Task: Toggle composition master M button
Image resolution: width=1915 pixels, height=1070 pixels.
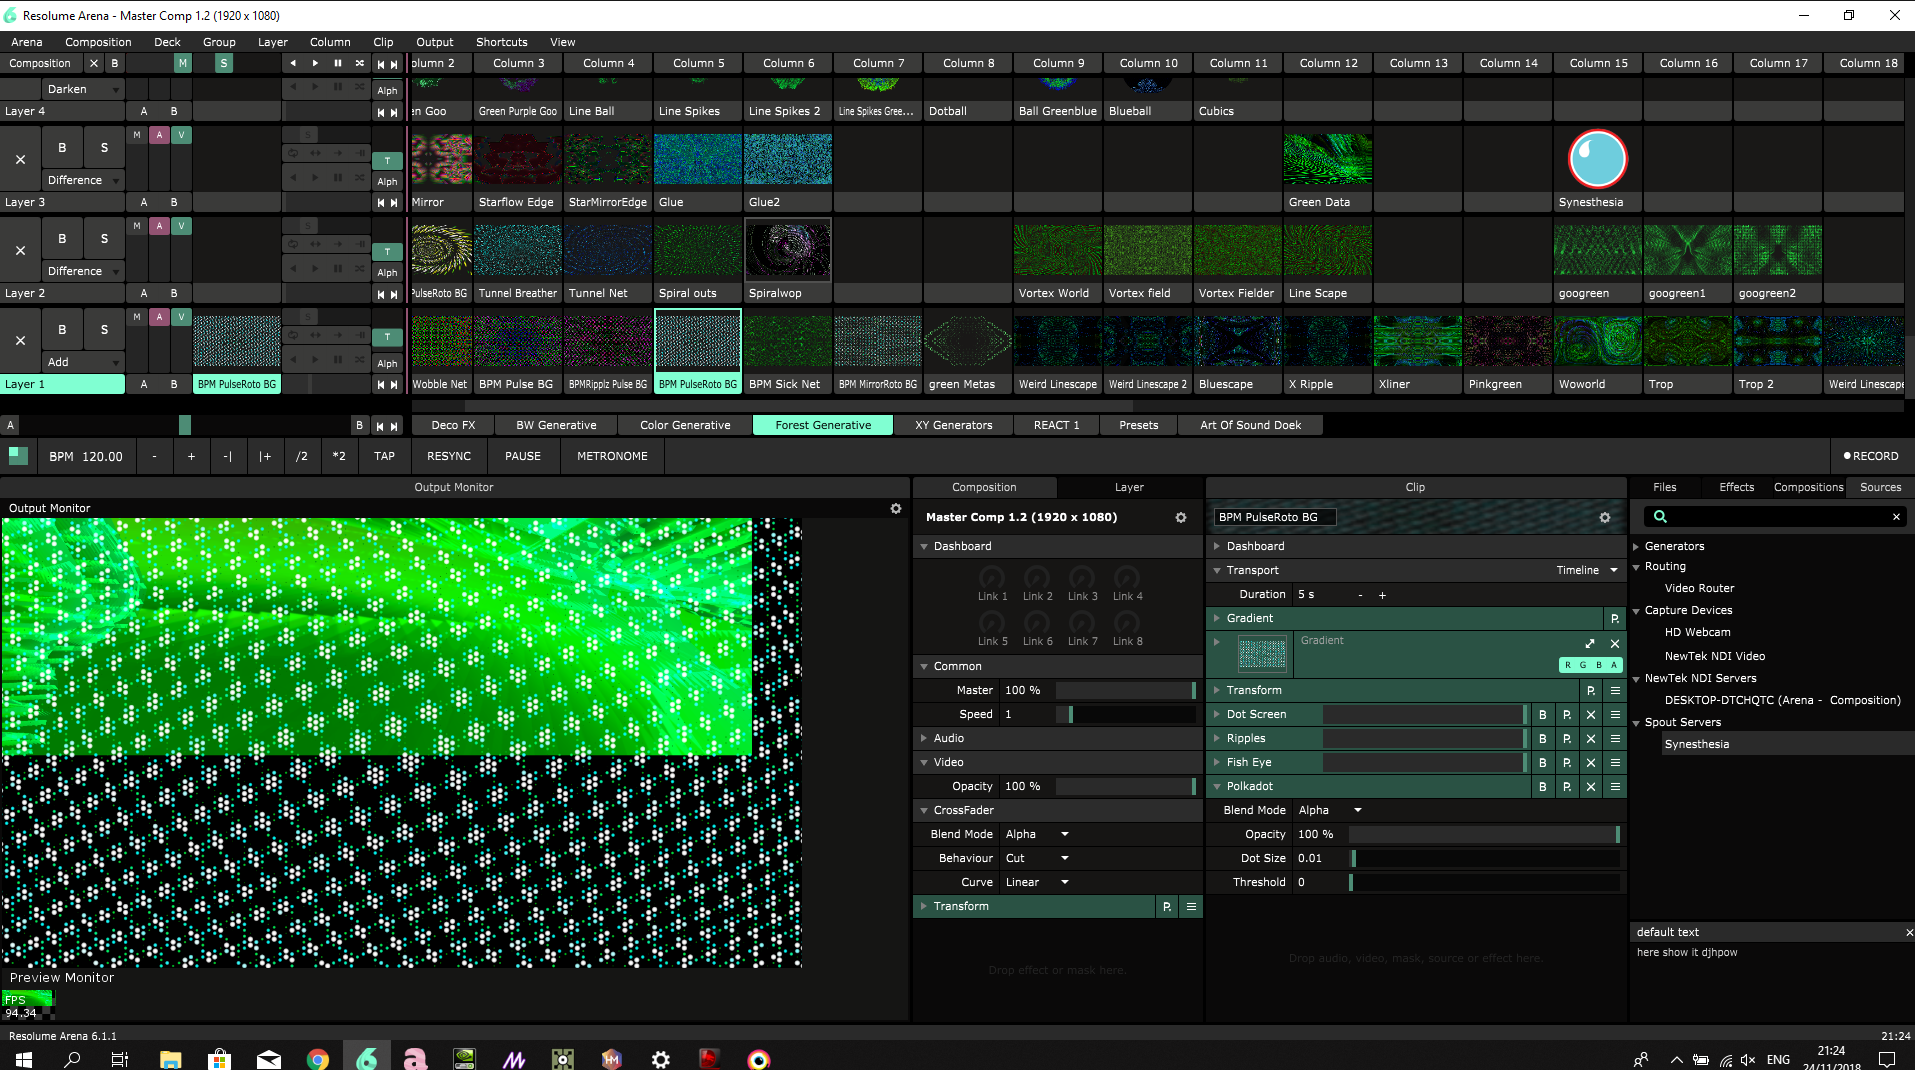Action: pyautogui.click(x=182, y=63)
